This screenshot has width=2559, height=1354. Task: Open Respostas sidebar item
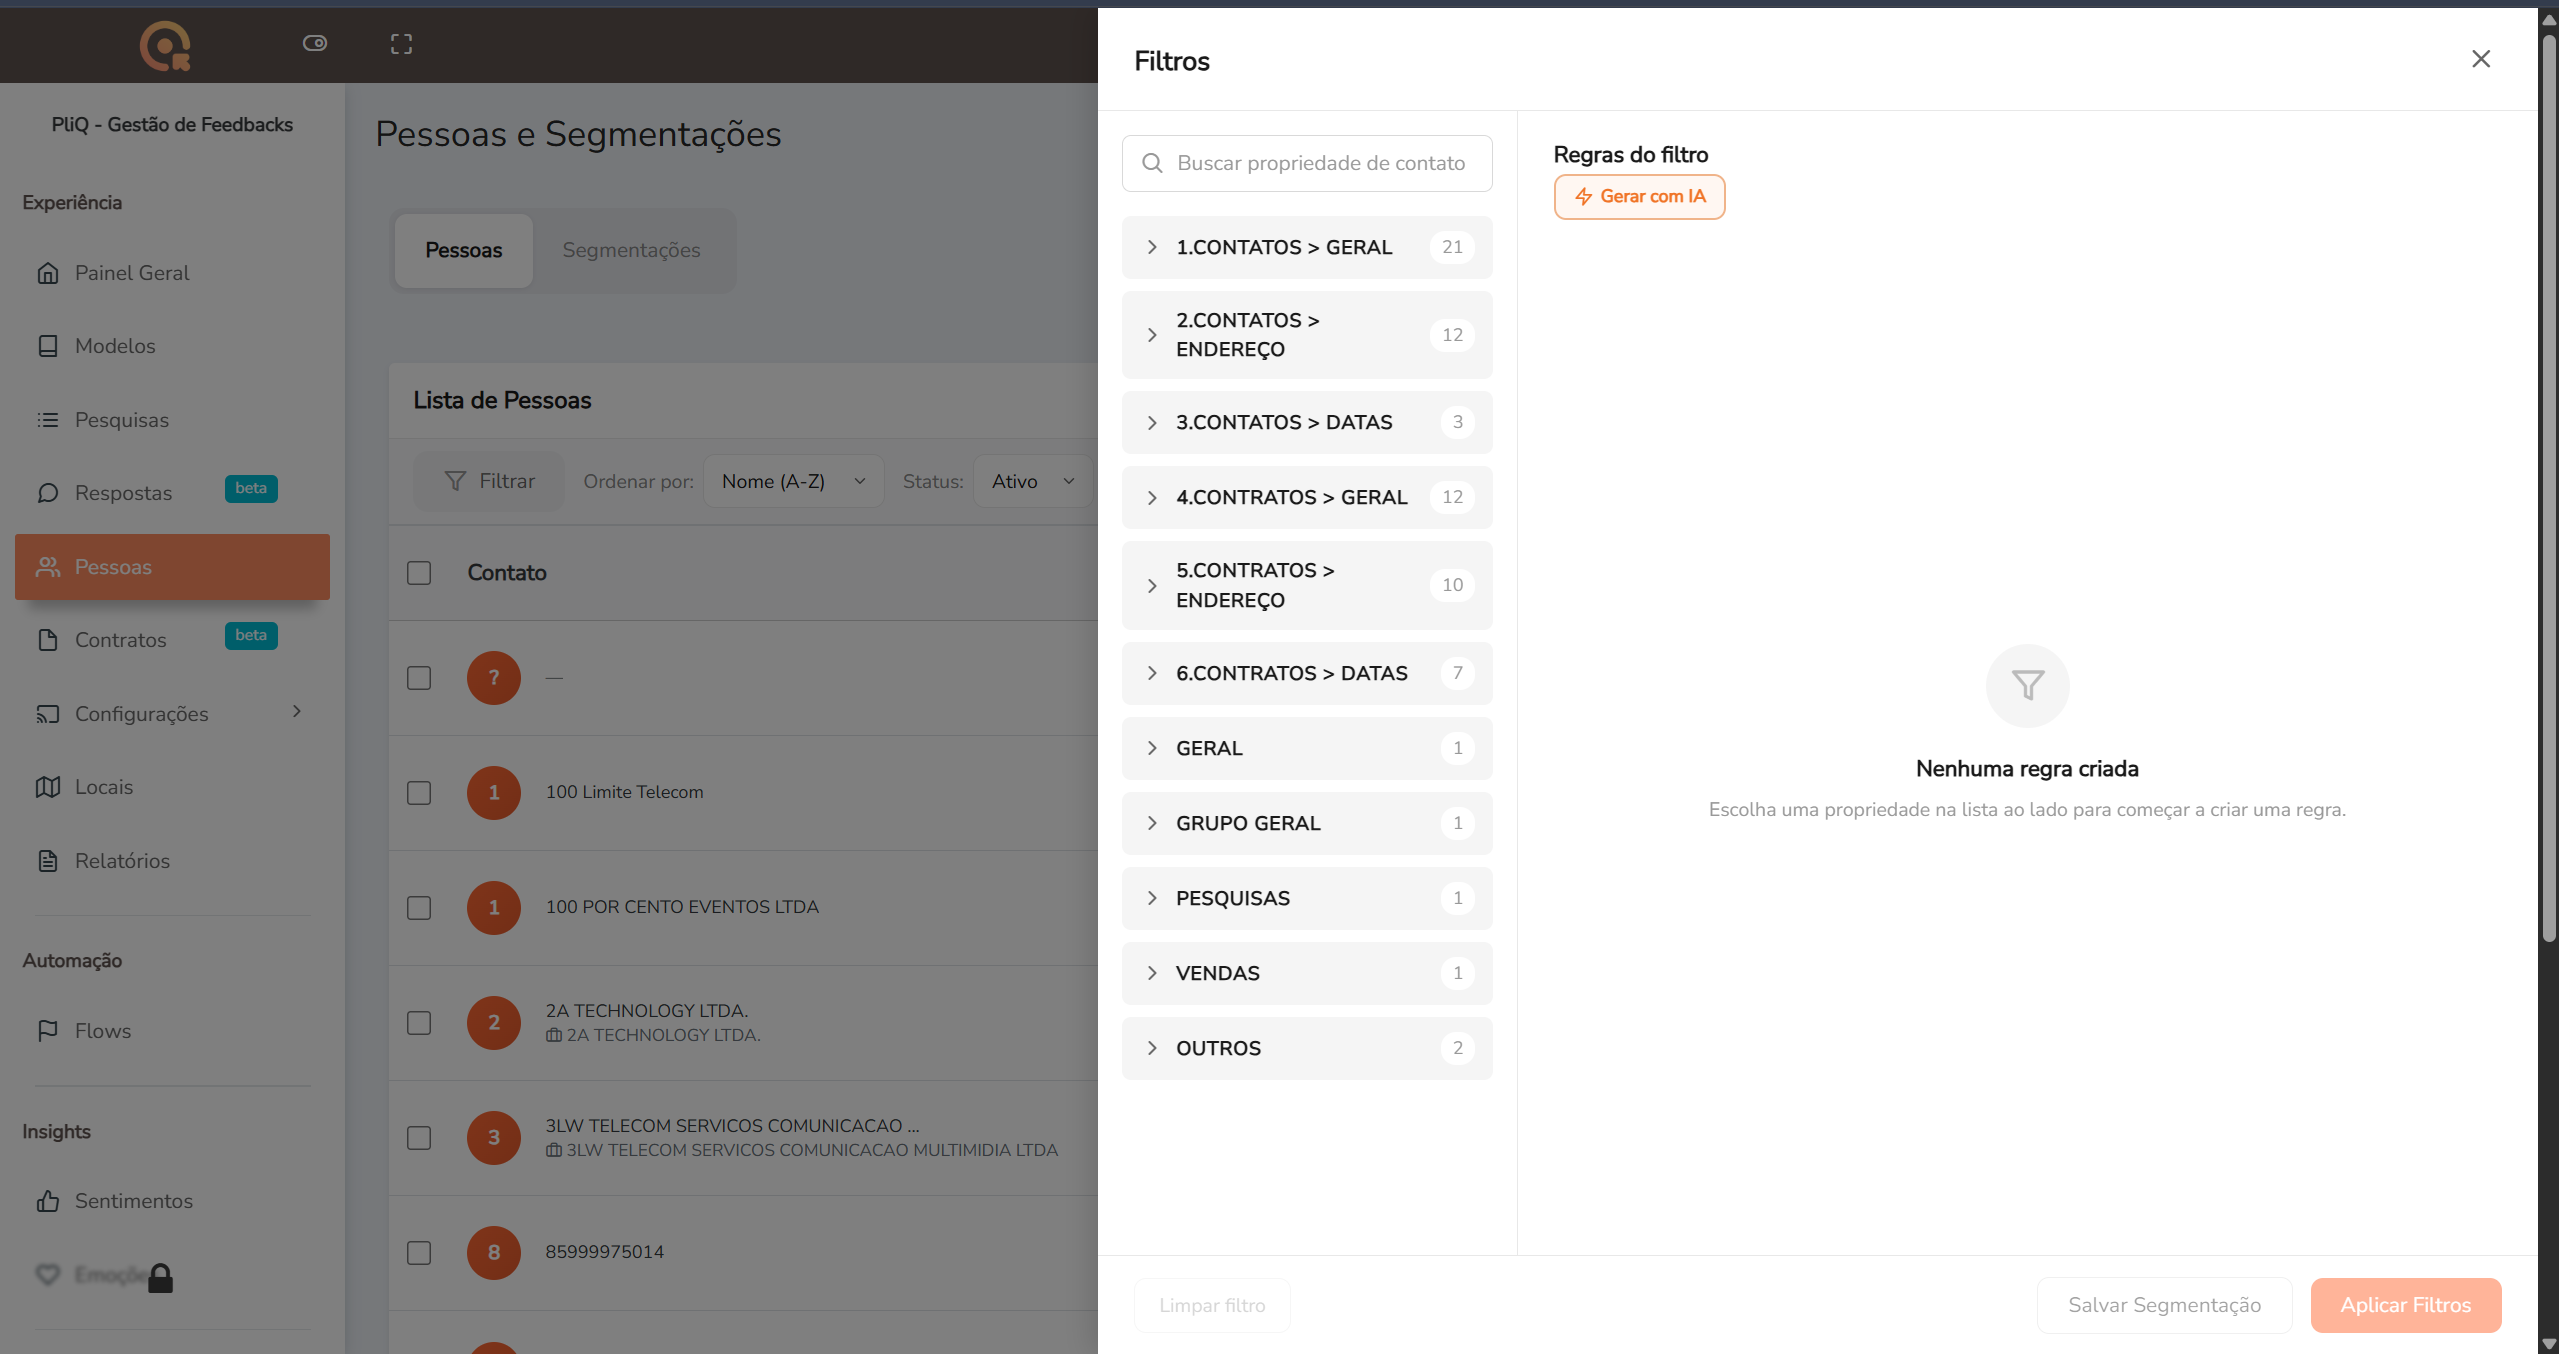point(172,493)
